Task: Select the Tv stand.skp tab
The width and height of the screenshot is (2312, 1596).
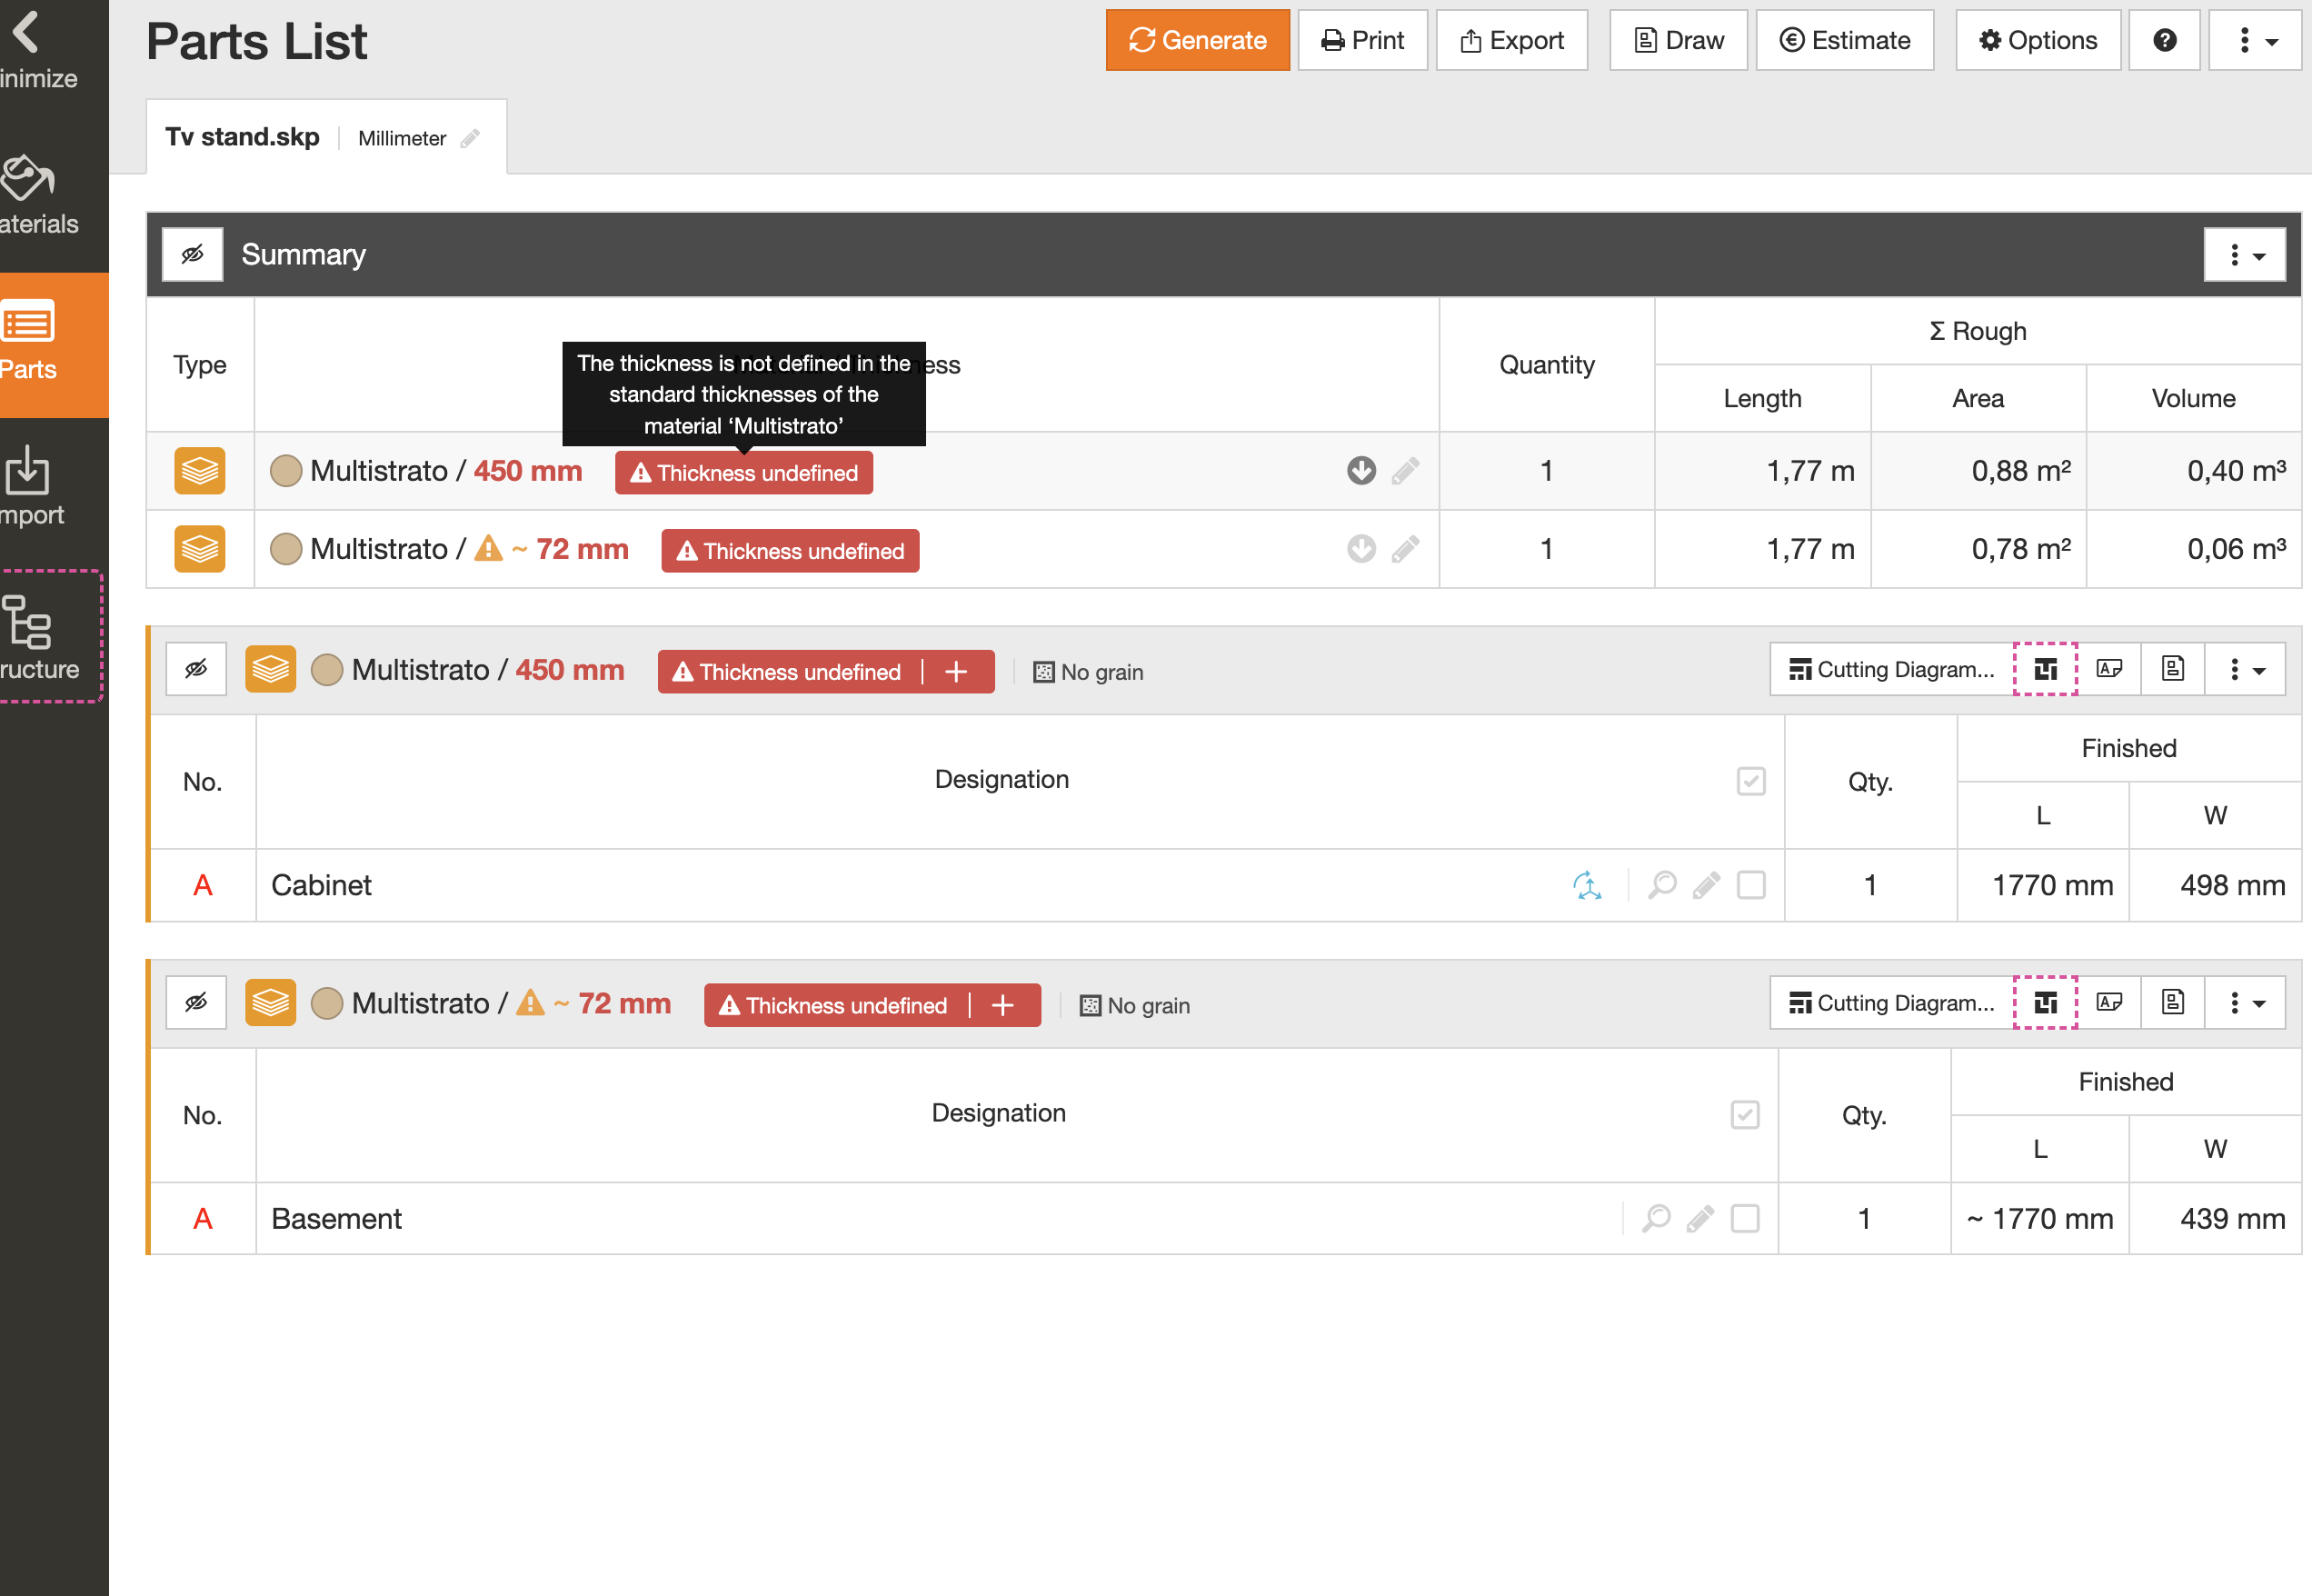Action: 243,137
